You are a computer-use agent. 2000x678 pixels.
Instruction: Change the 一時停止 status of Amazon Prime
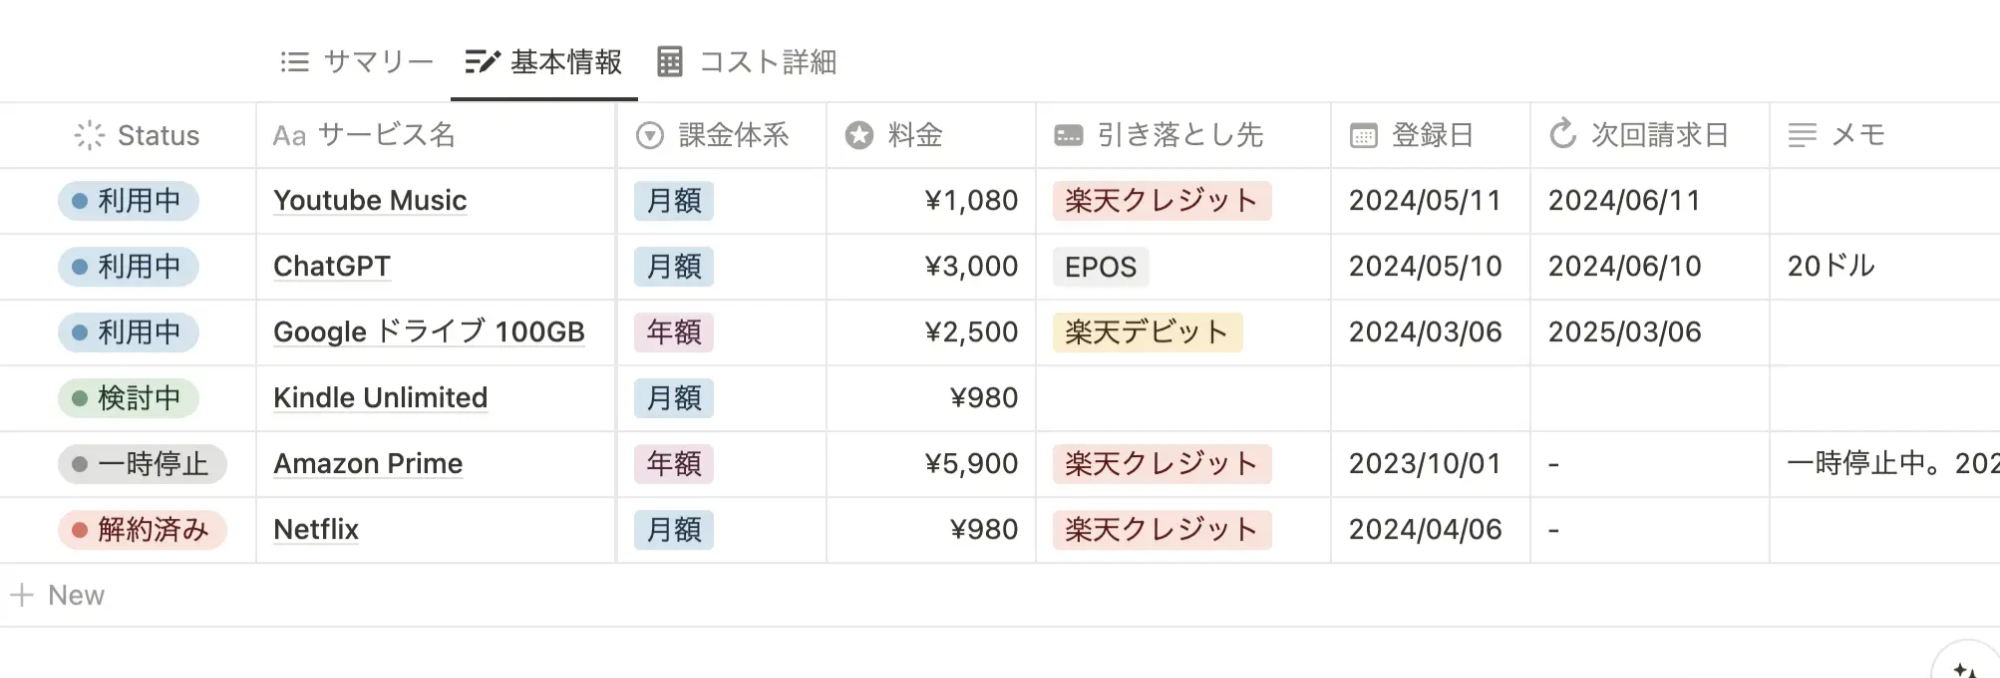(142, 464)
